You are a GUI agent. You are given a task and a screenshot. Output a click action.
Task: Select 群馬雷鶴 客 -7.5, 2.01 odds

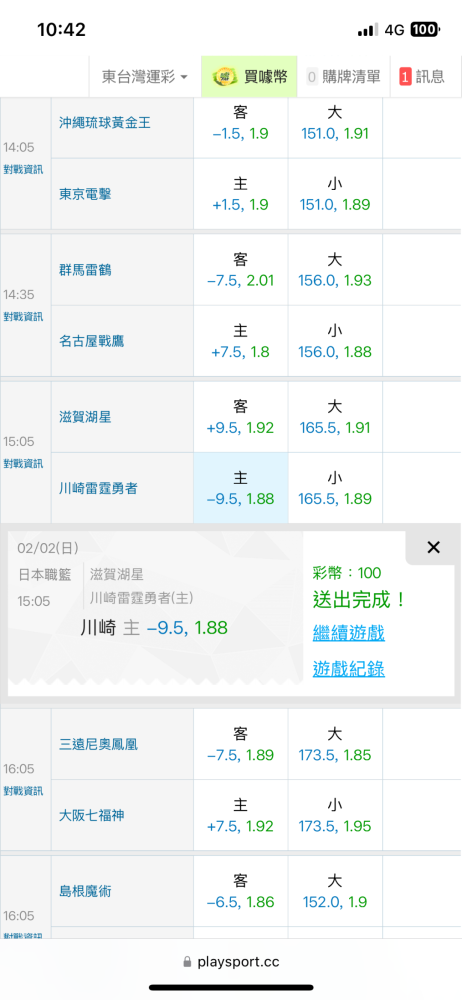tap(241, 270)
